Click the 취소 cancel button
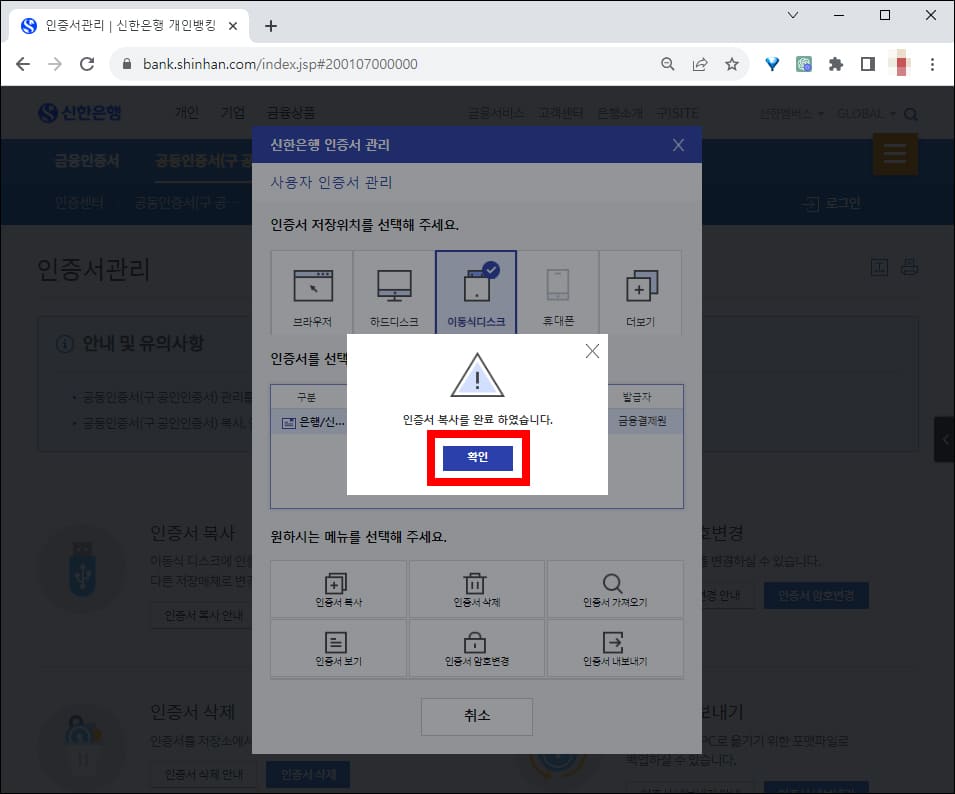Screen dimensions: 955x794 tap(477, 716)
